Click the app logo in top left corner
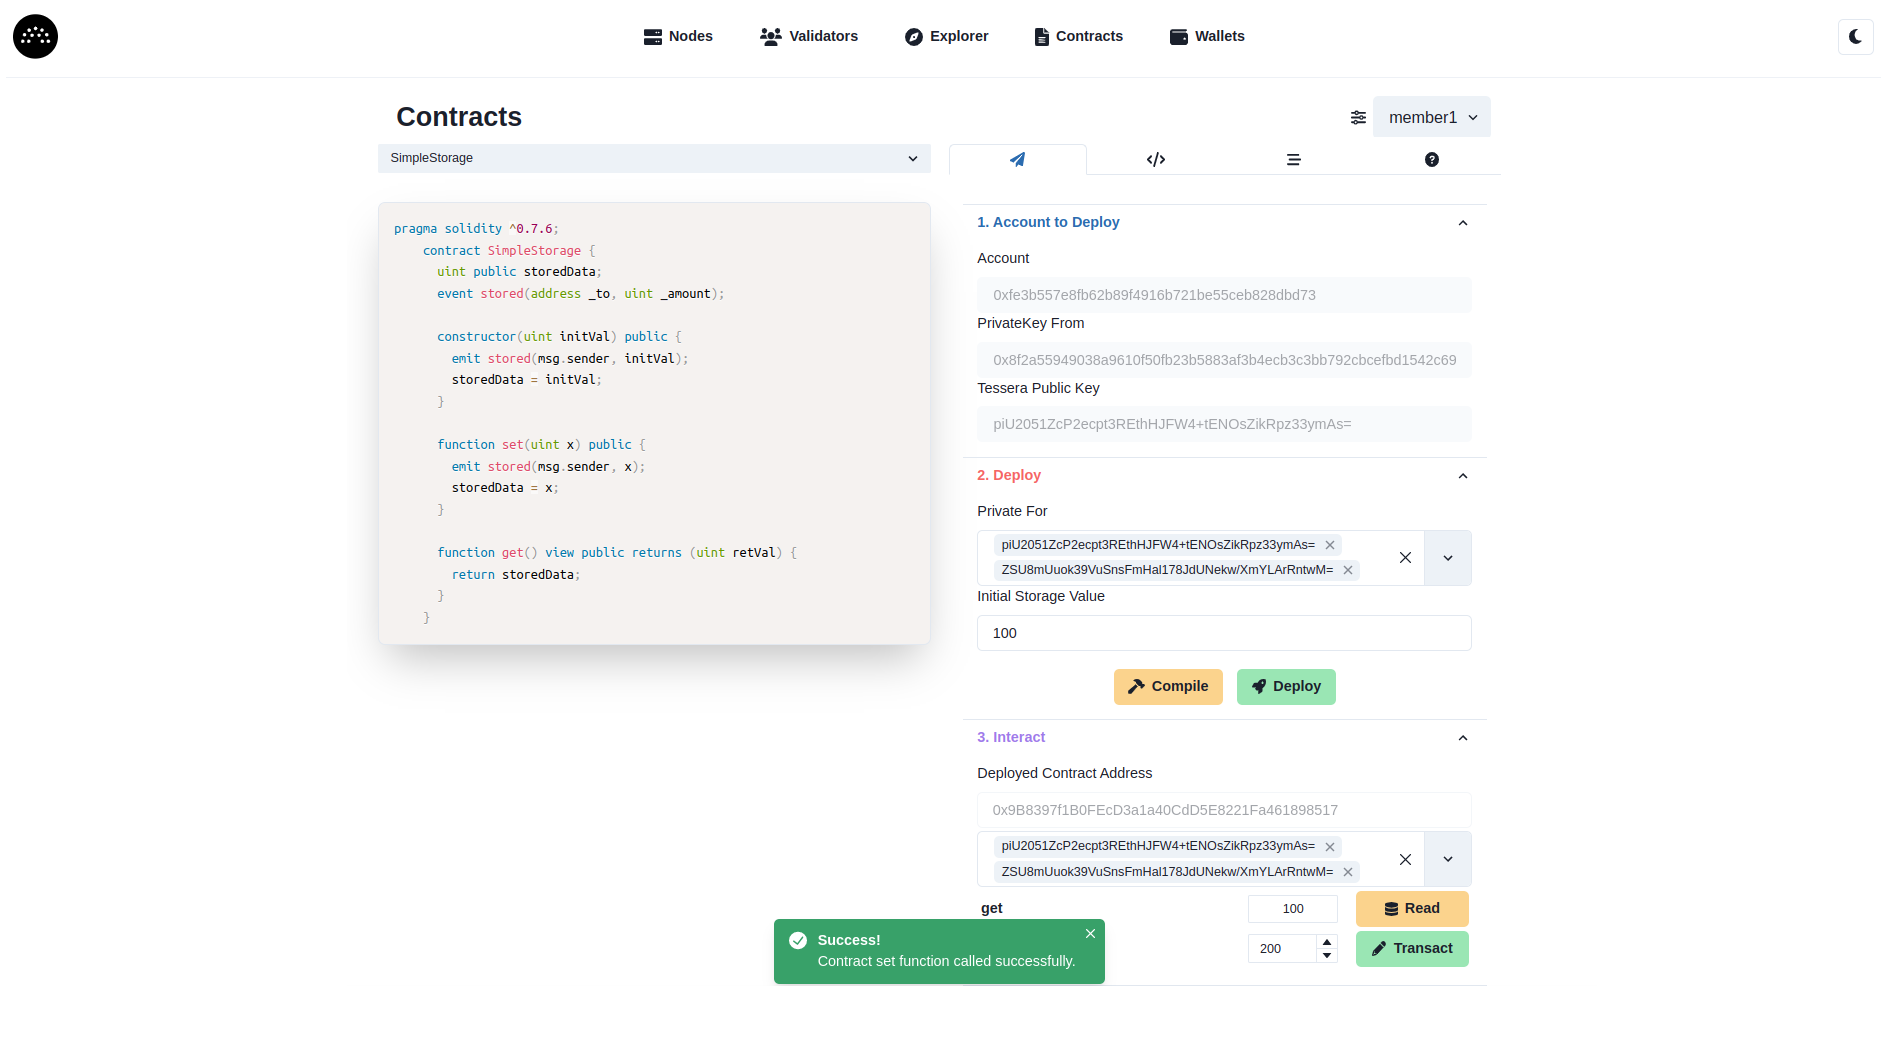This screenshot has height=1042, width=1899. 33,36
